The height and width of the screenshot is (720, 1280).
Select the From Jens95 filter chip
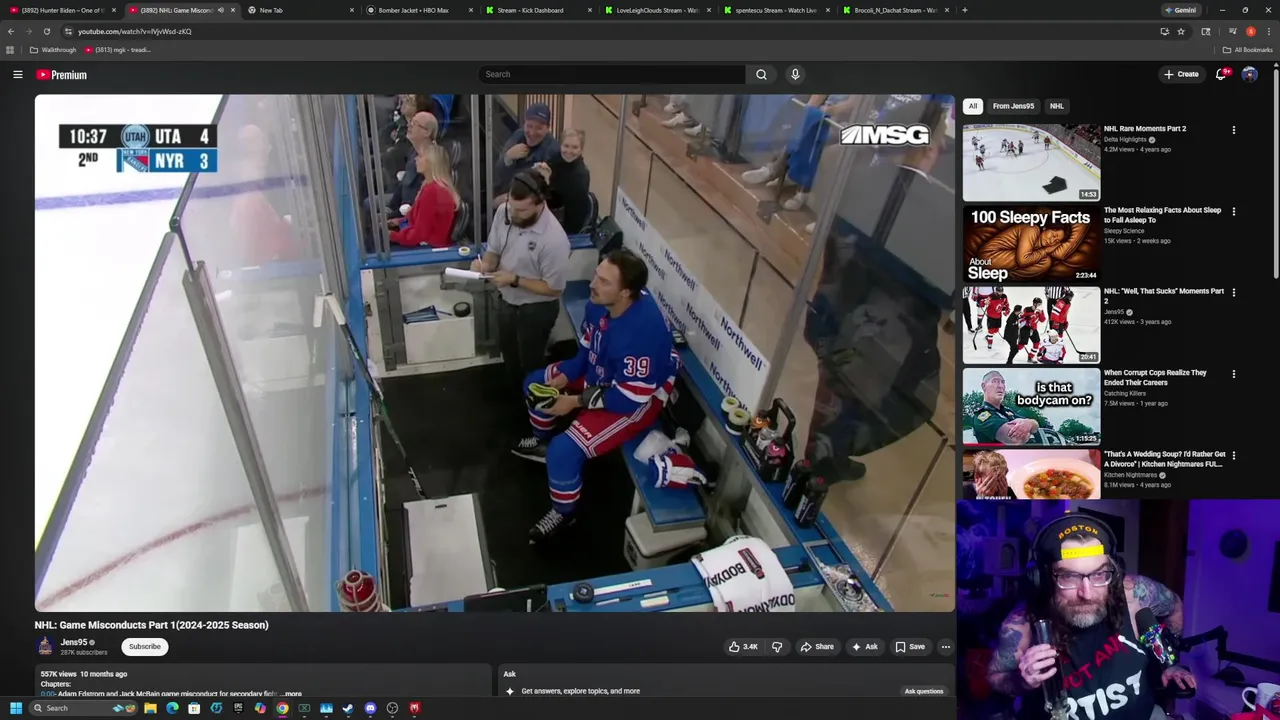pos(1013,106)
